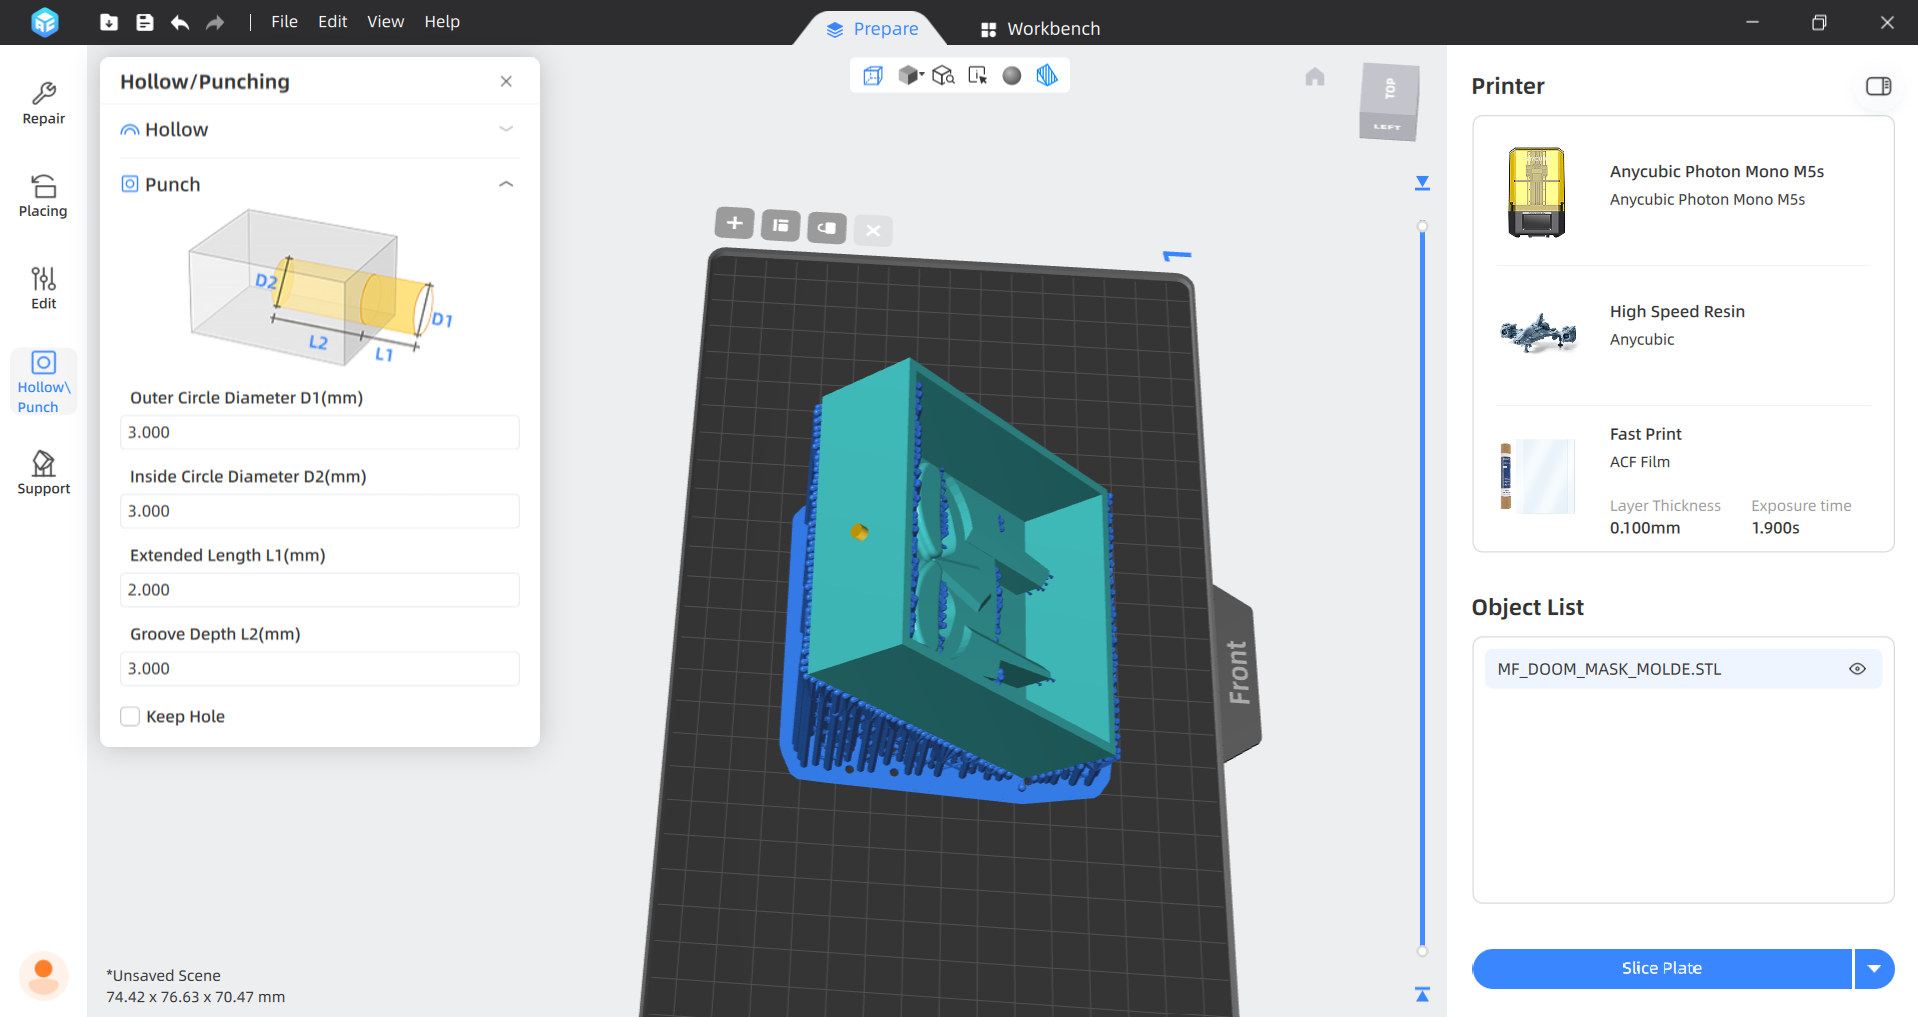The image size is (1918, 1017).
Task: Open the Placing tool
Action: click(x=43, y=196)
